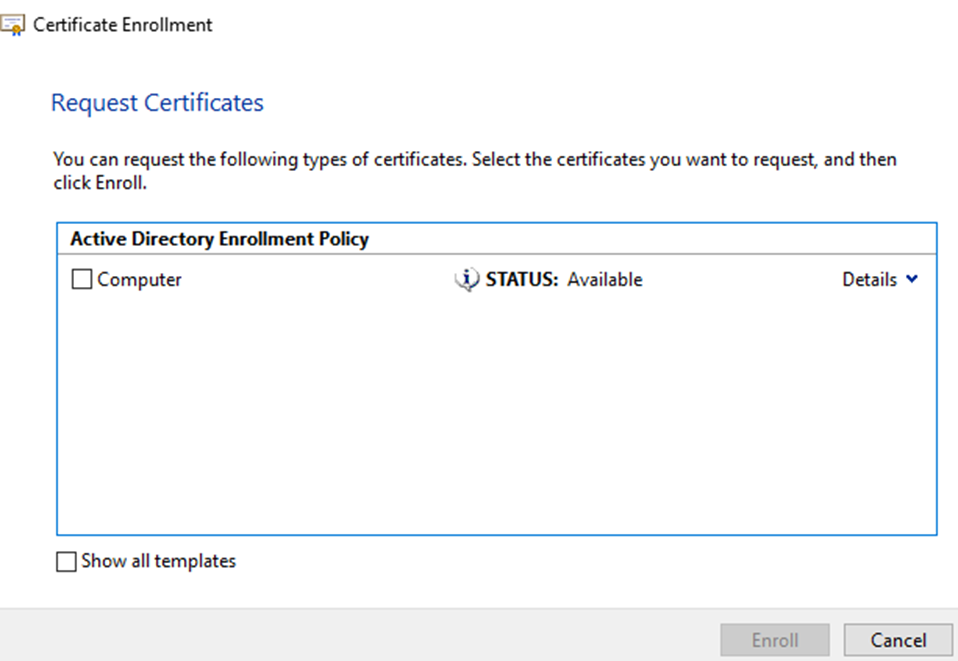Viewport: 958px width, 661px height.
Task: Click the Certificate Enrollment window title text
Action: coord(123,25)
